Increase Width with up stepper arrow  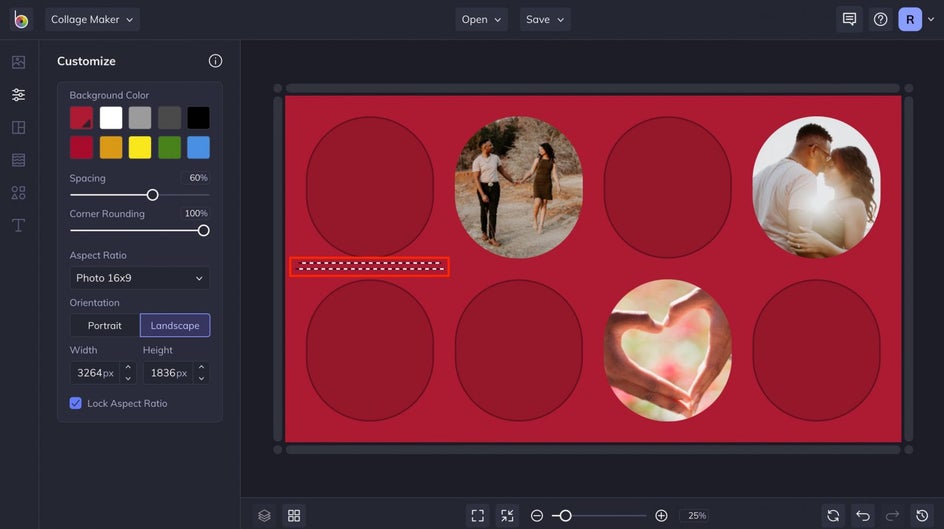pos(128,367)
